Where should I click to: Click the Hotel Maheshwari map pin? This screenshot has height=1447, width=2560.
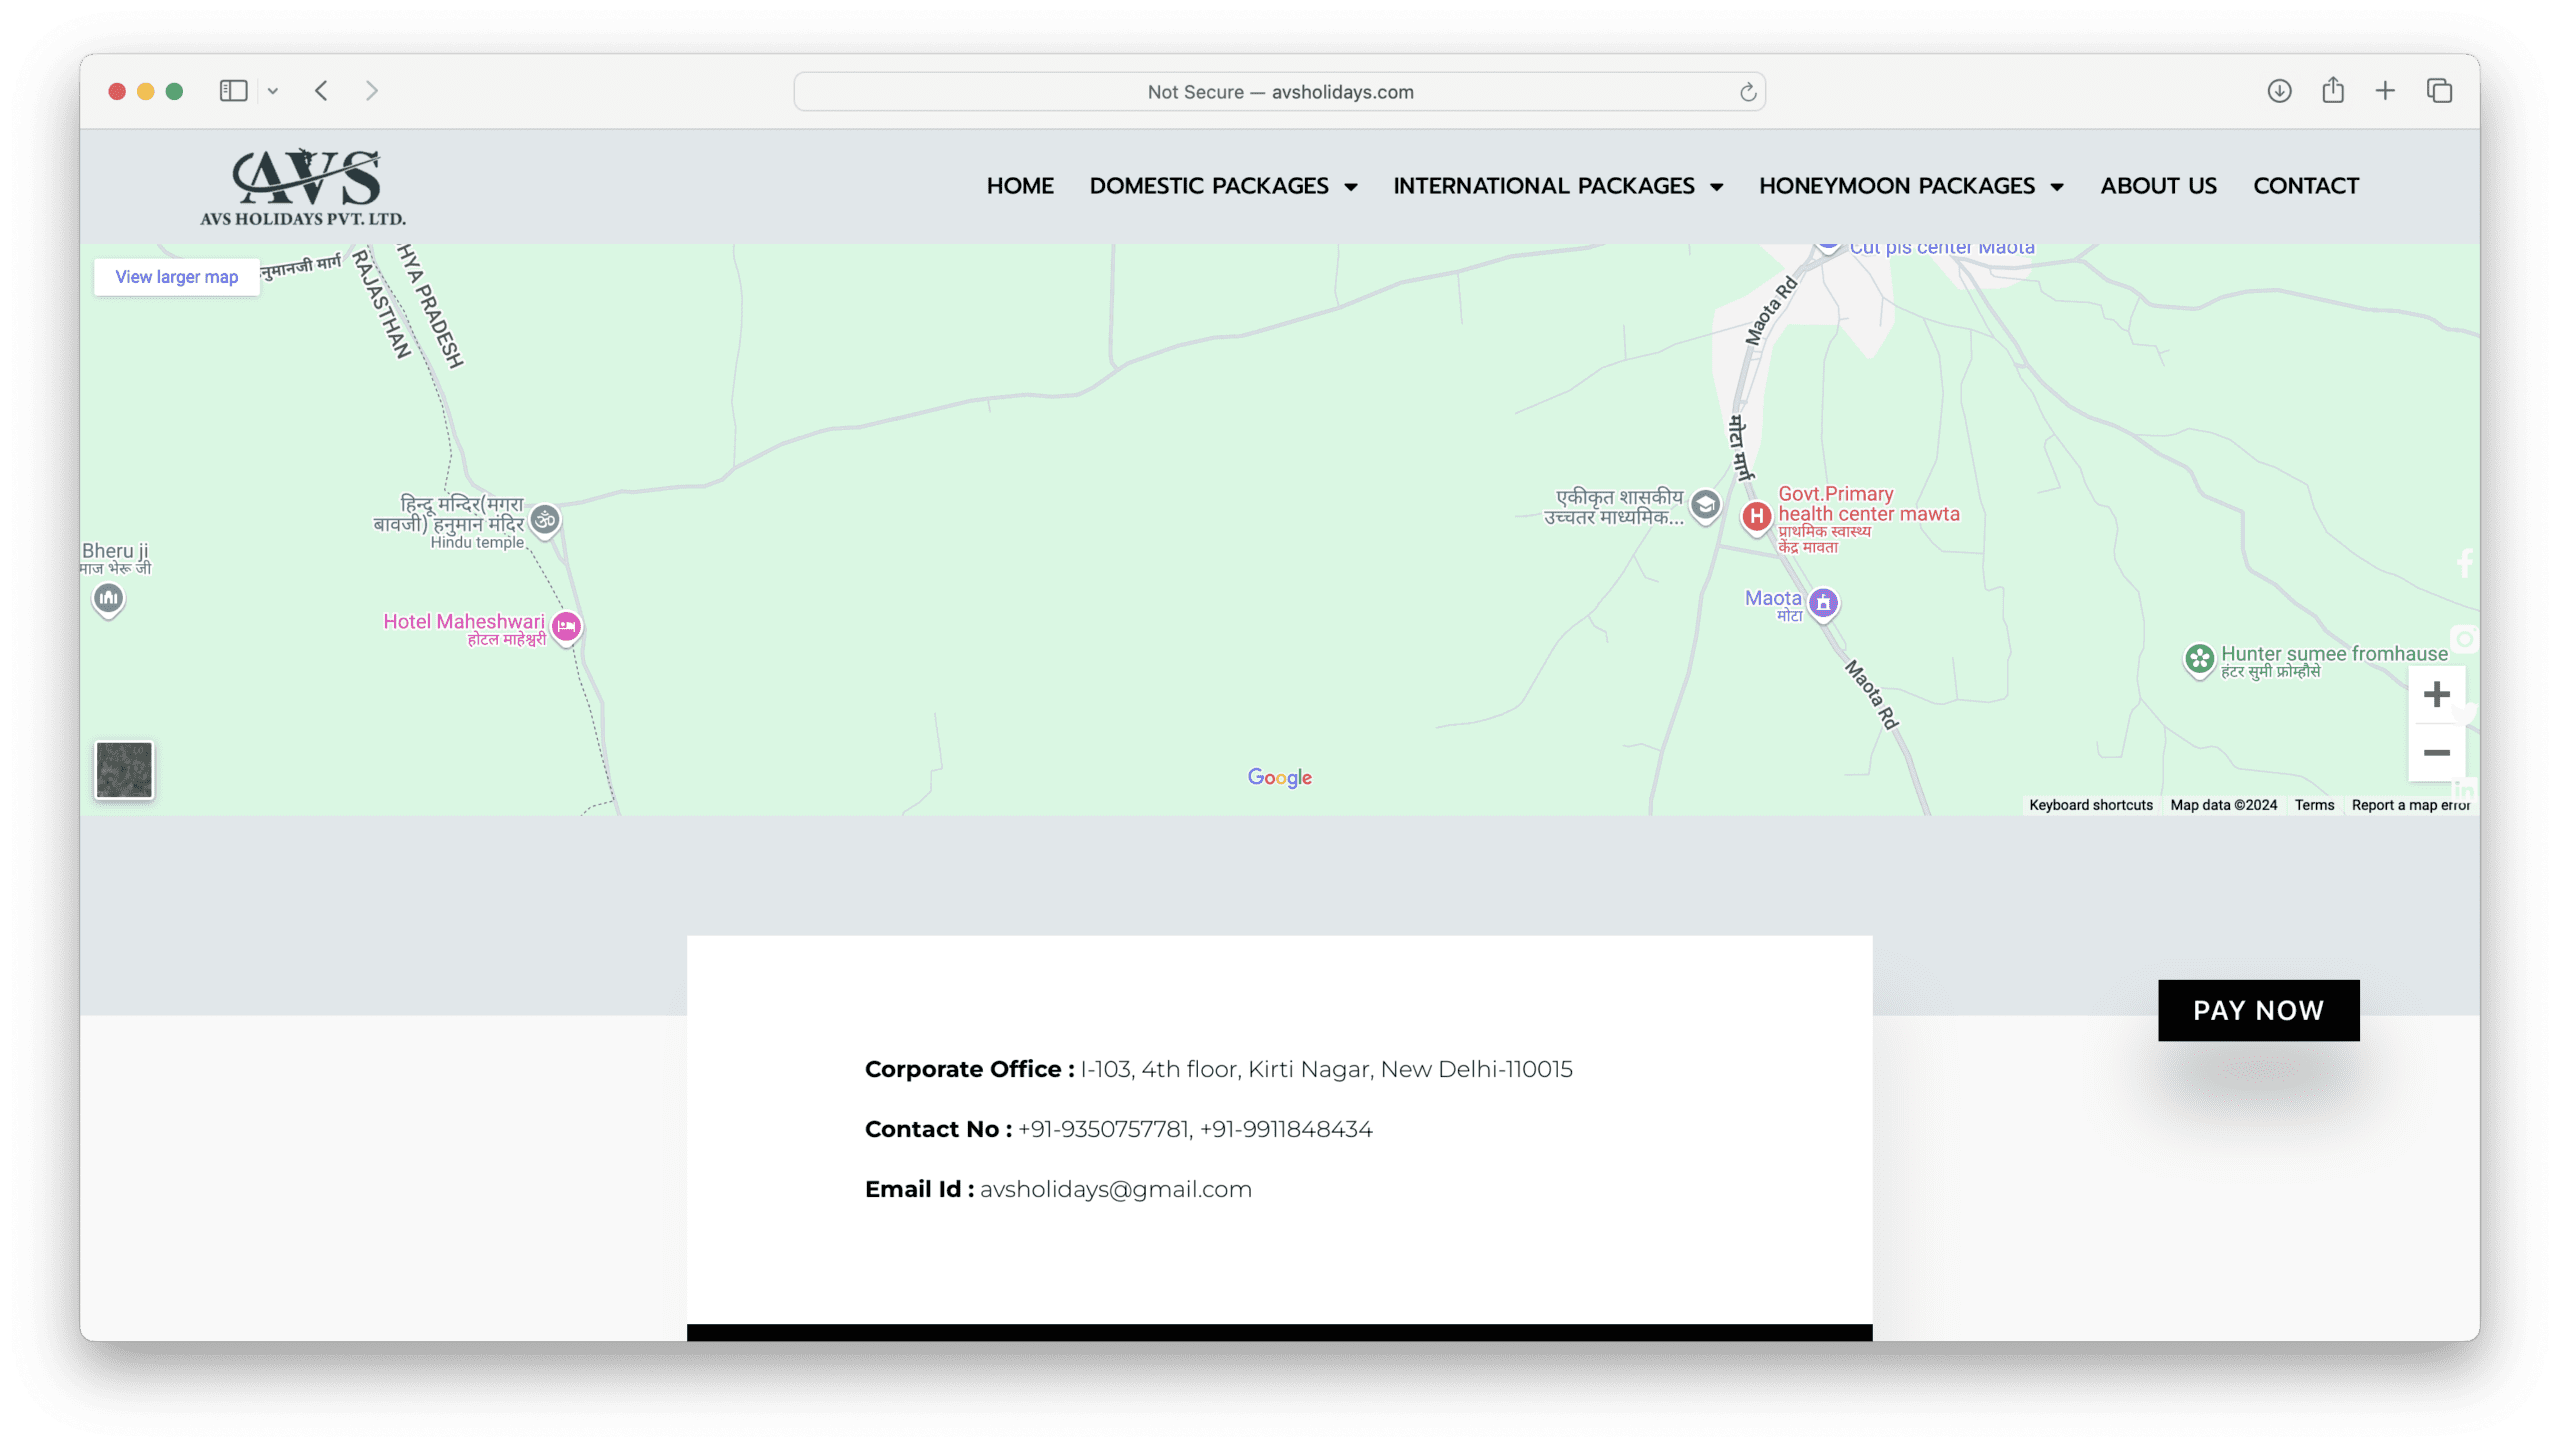(566, 627)
